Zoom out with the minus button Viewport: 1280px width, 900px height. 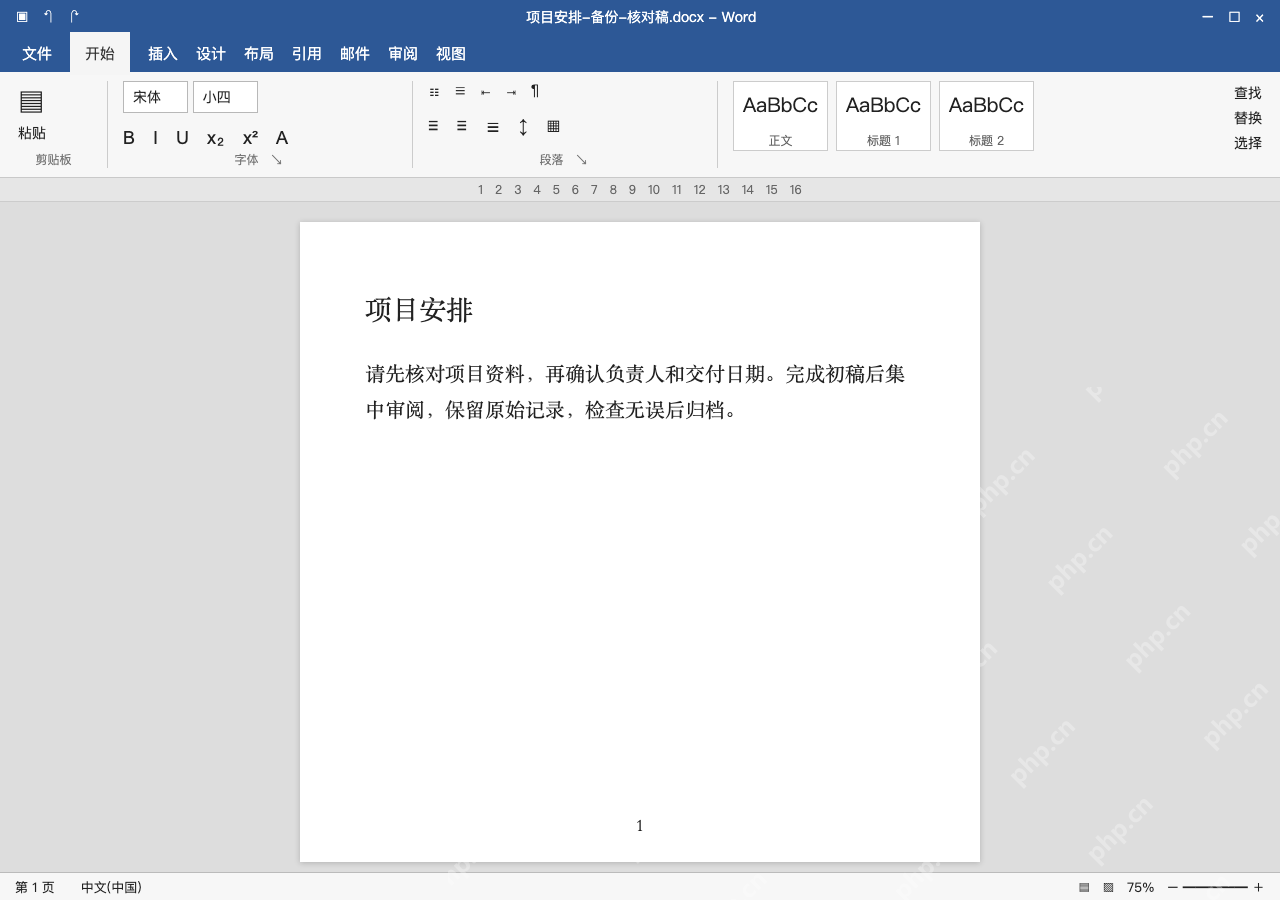point(1173,887)
